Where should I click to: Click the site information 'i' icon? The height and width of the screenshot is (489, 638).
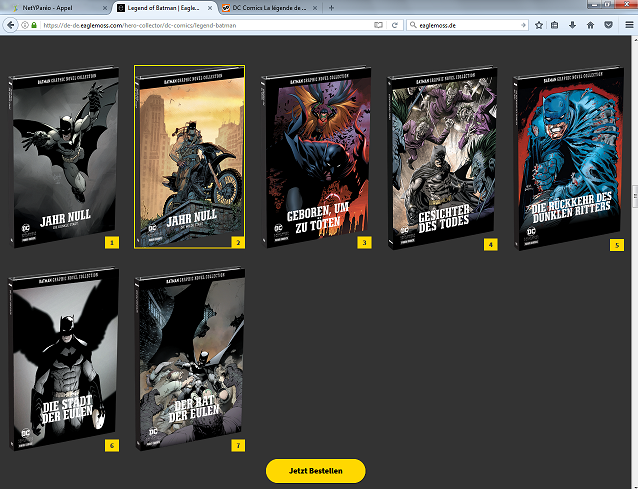coord(25,25)
